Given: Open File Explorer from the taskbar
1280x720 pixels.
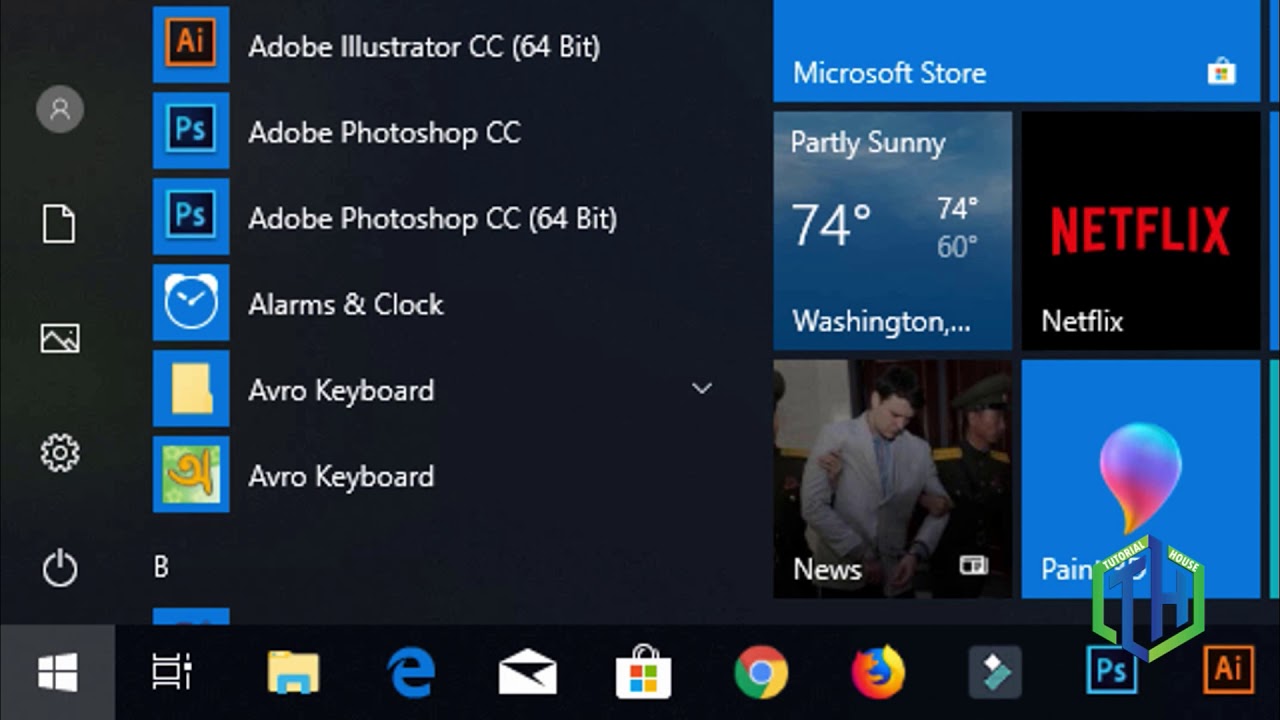Looking at the screenshot, I should 294,672.
